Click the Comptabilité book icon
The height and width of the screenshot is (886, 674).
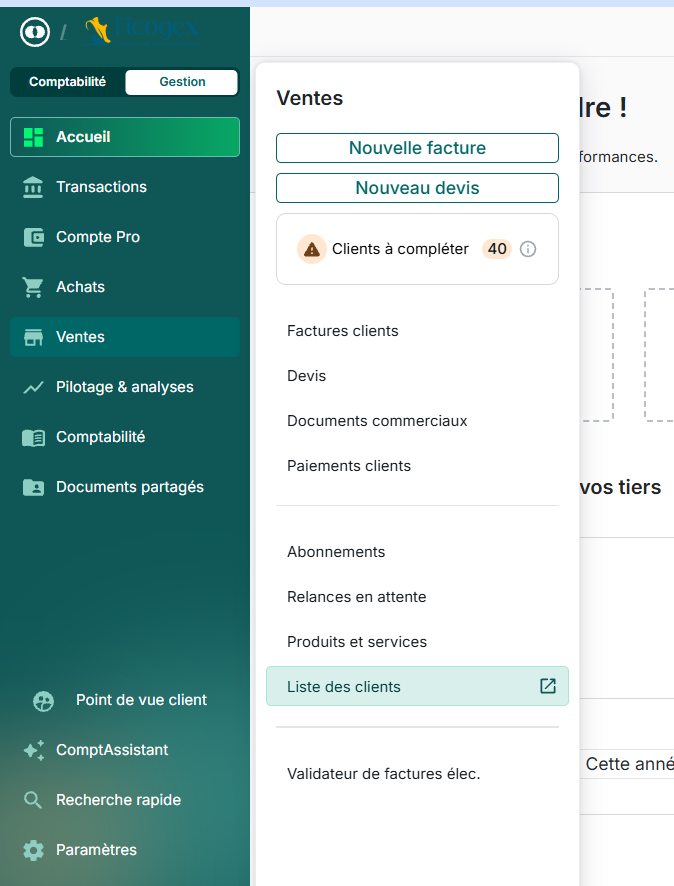pyautogui.click(x=33, y=437)
